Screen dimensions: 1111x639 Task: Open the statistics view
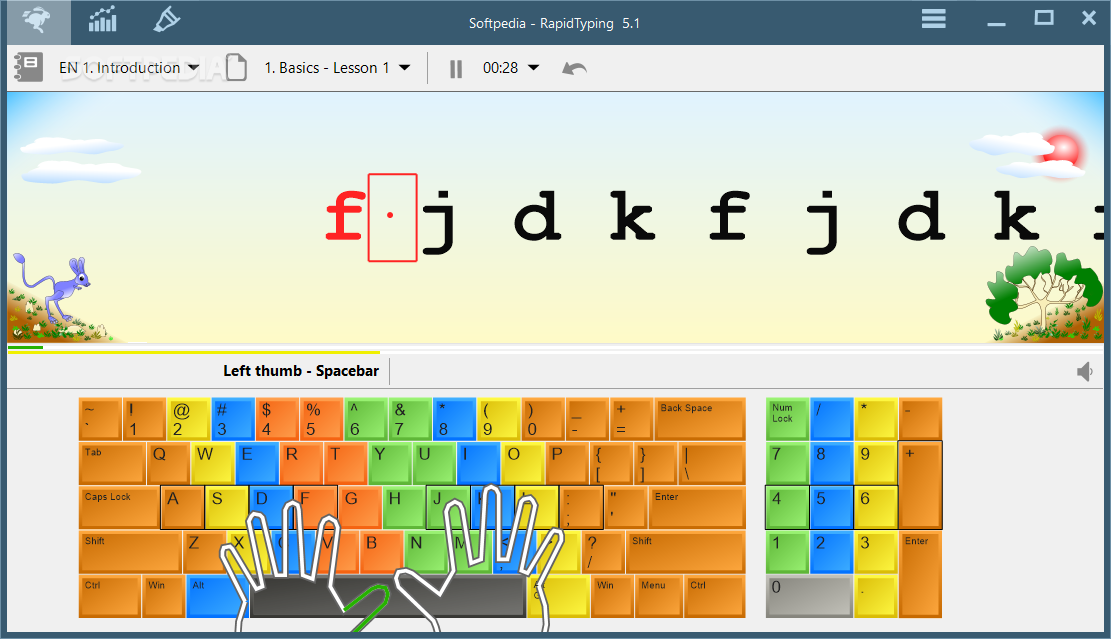coord(101,20)
